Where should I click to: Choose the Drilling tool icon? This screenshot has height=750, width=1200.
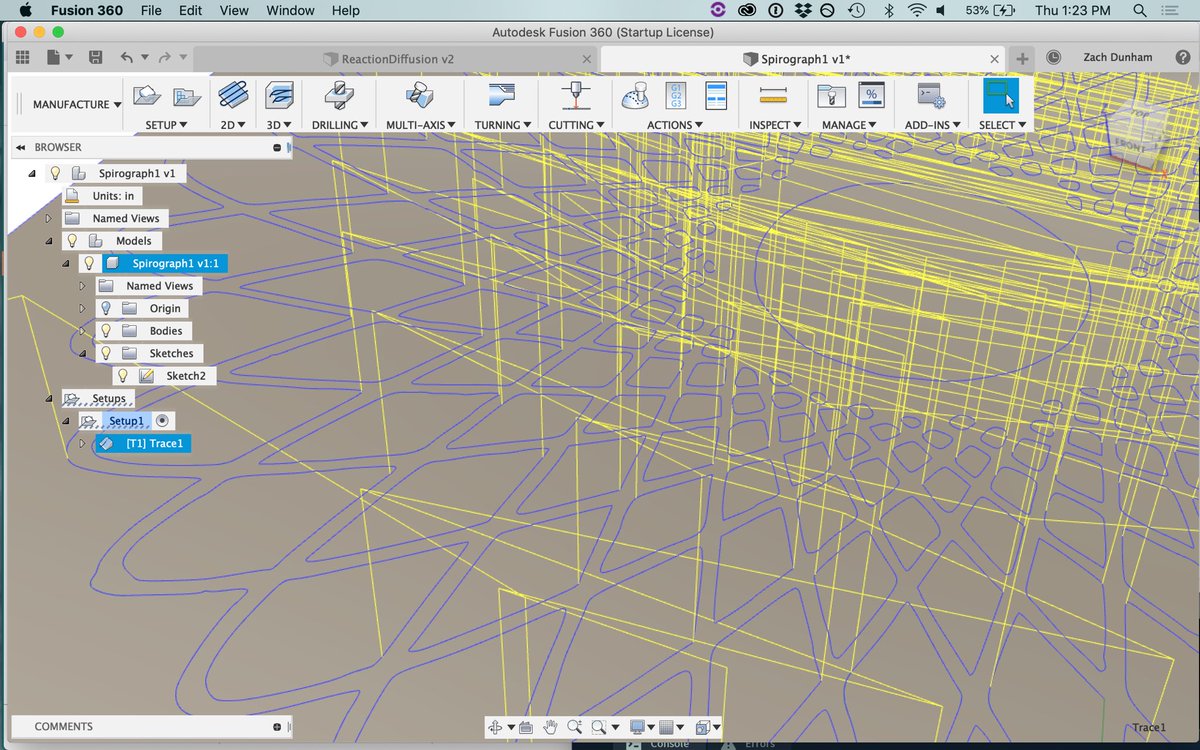[x=340, y=97]
